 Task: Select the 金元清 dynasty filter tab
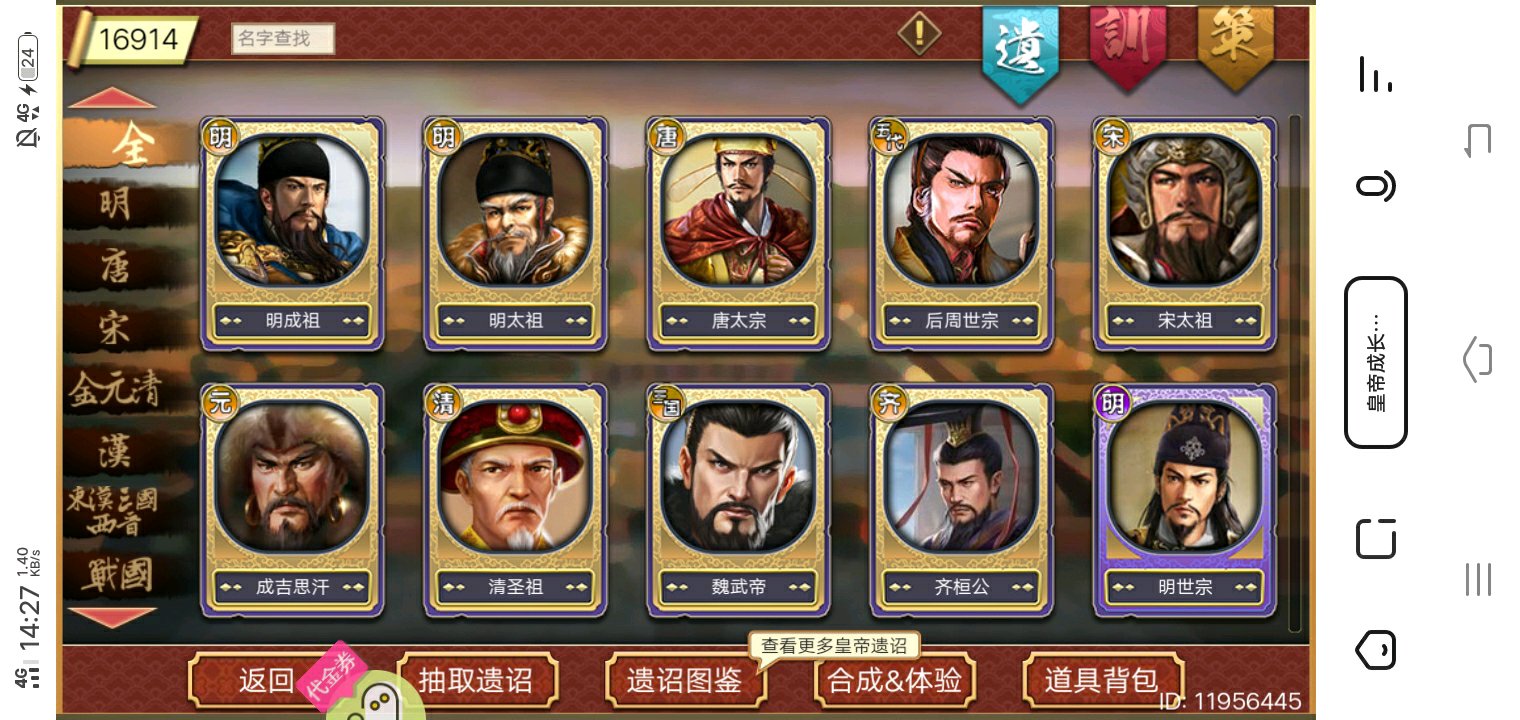[114, 391]
